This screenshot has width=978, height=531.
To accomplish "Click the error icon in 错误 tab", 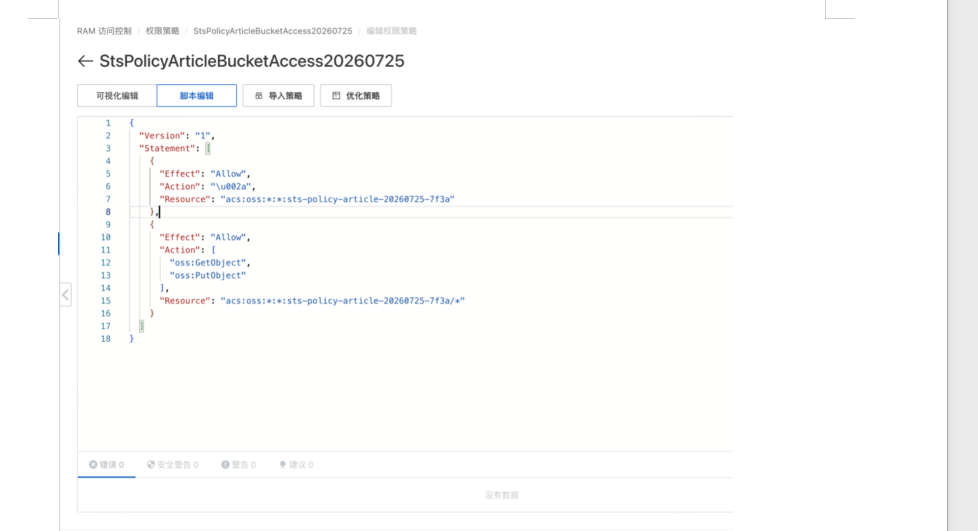I will click(x=93, y=464).
